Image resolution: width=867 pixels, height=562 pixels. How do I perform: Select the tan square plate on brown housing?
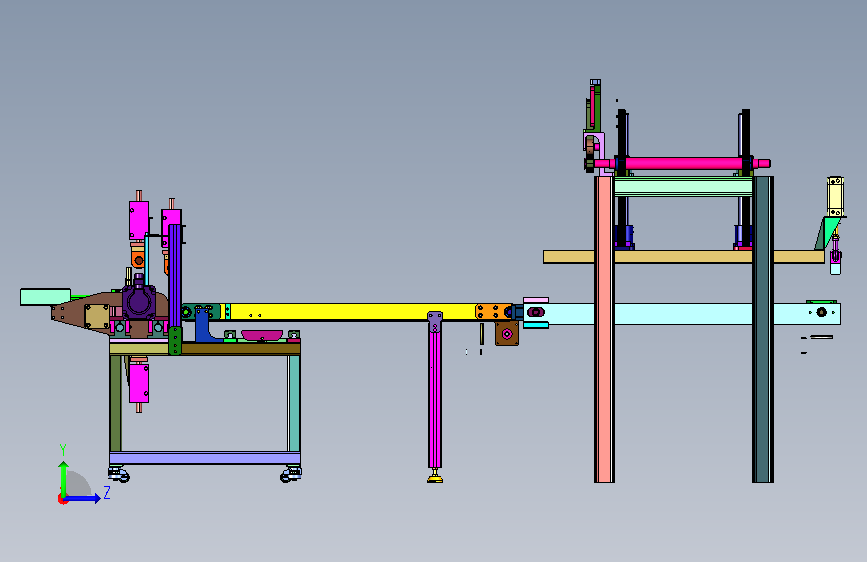click(96, 316)
